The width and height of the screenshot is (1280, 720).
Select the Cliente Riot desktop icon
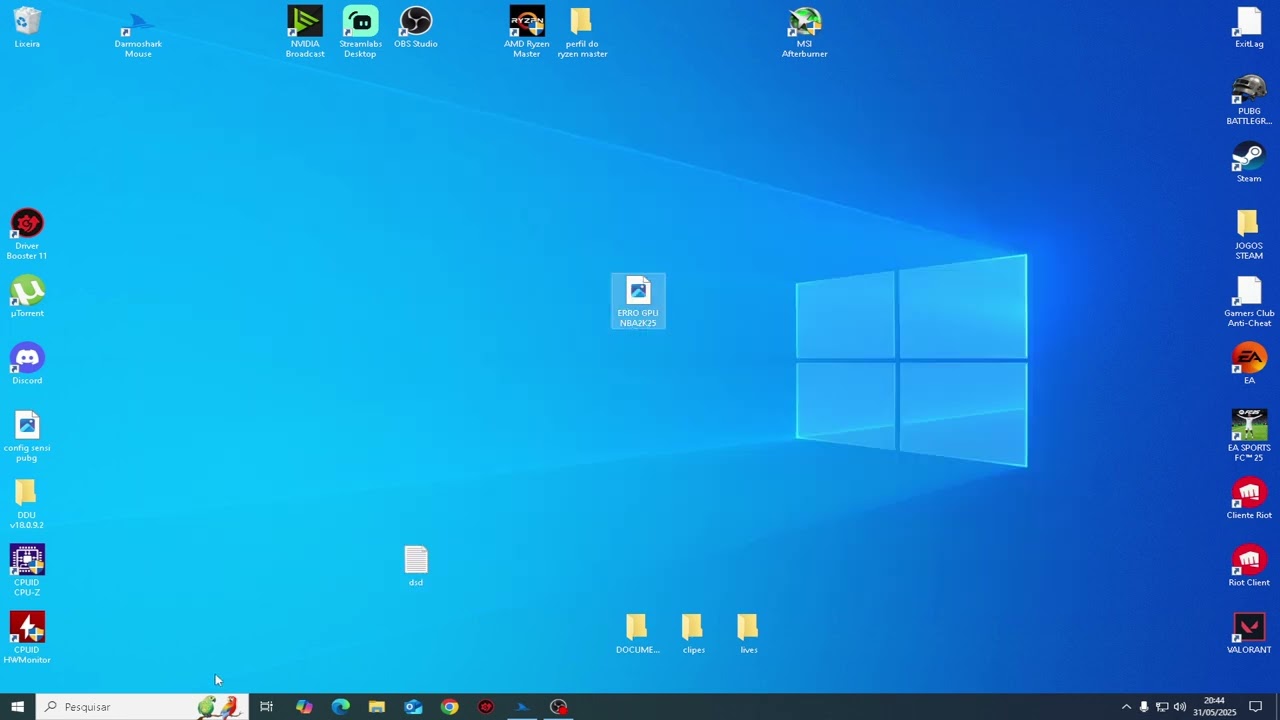coord(1249,499)
